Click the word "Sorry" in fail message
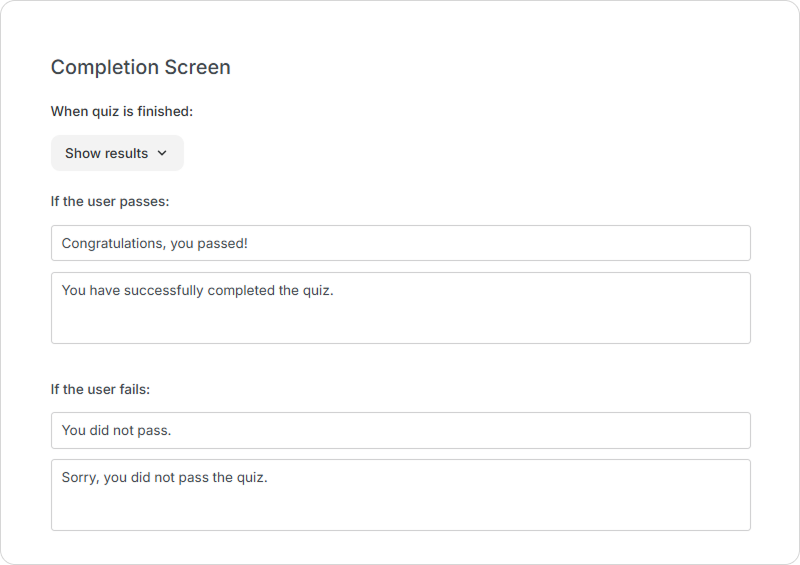This screenshot has width=800, height=565. click(x=79, y=477)
